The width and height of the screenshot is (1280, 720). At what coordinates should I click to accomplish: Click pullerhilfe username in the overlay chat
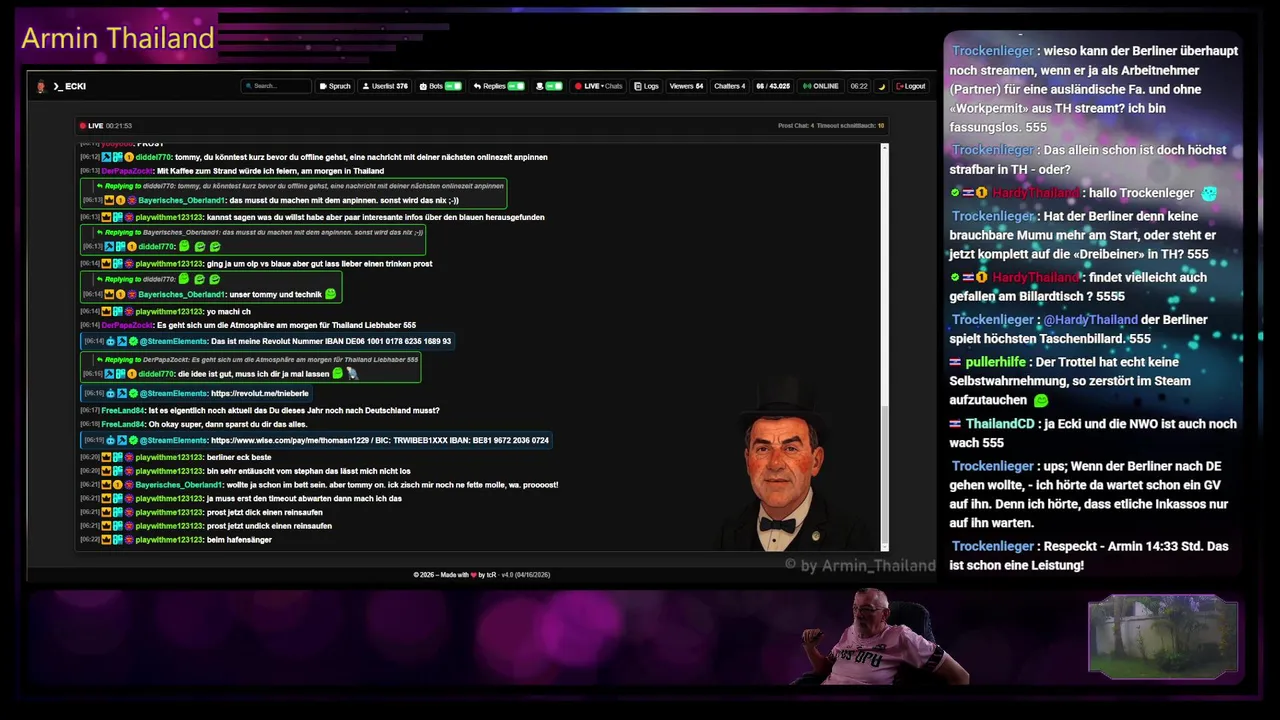996,362
